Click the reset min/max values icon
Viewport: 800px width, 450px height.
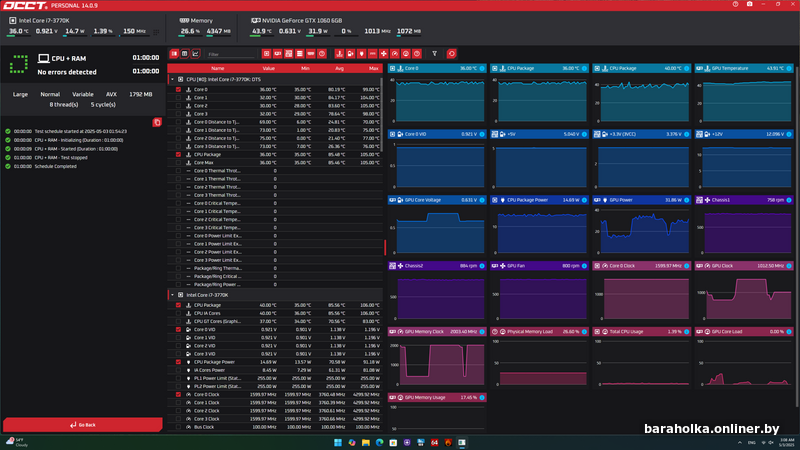tap(452, 54)
